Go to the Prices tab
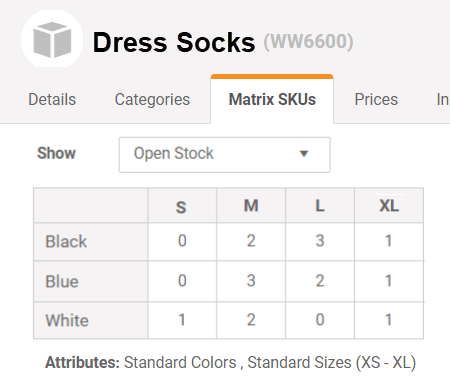Viewport: 450px width, 385px height. pyautogui.click(x=376, y=99)
